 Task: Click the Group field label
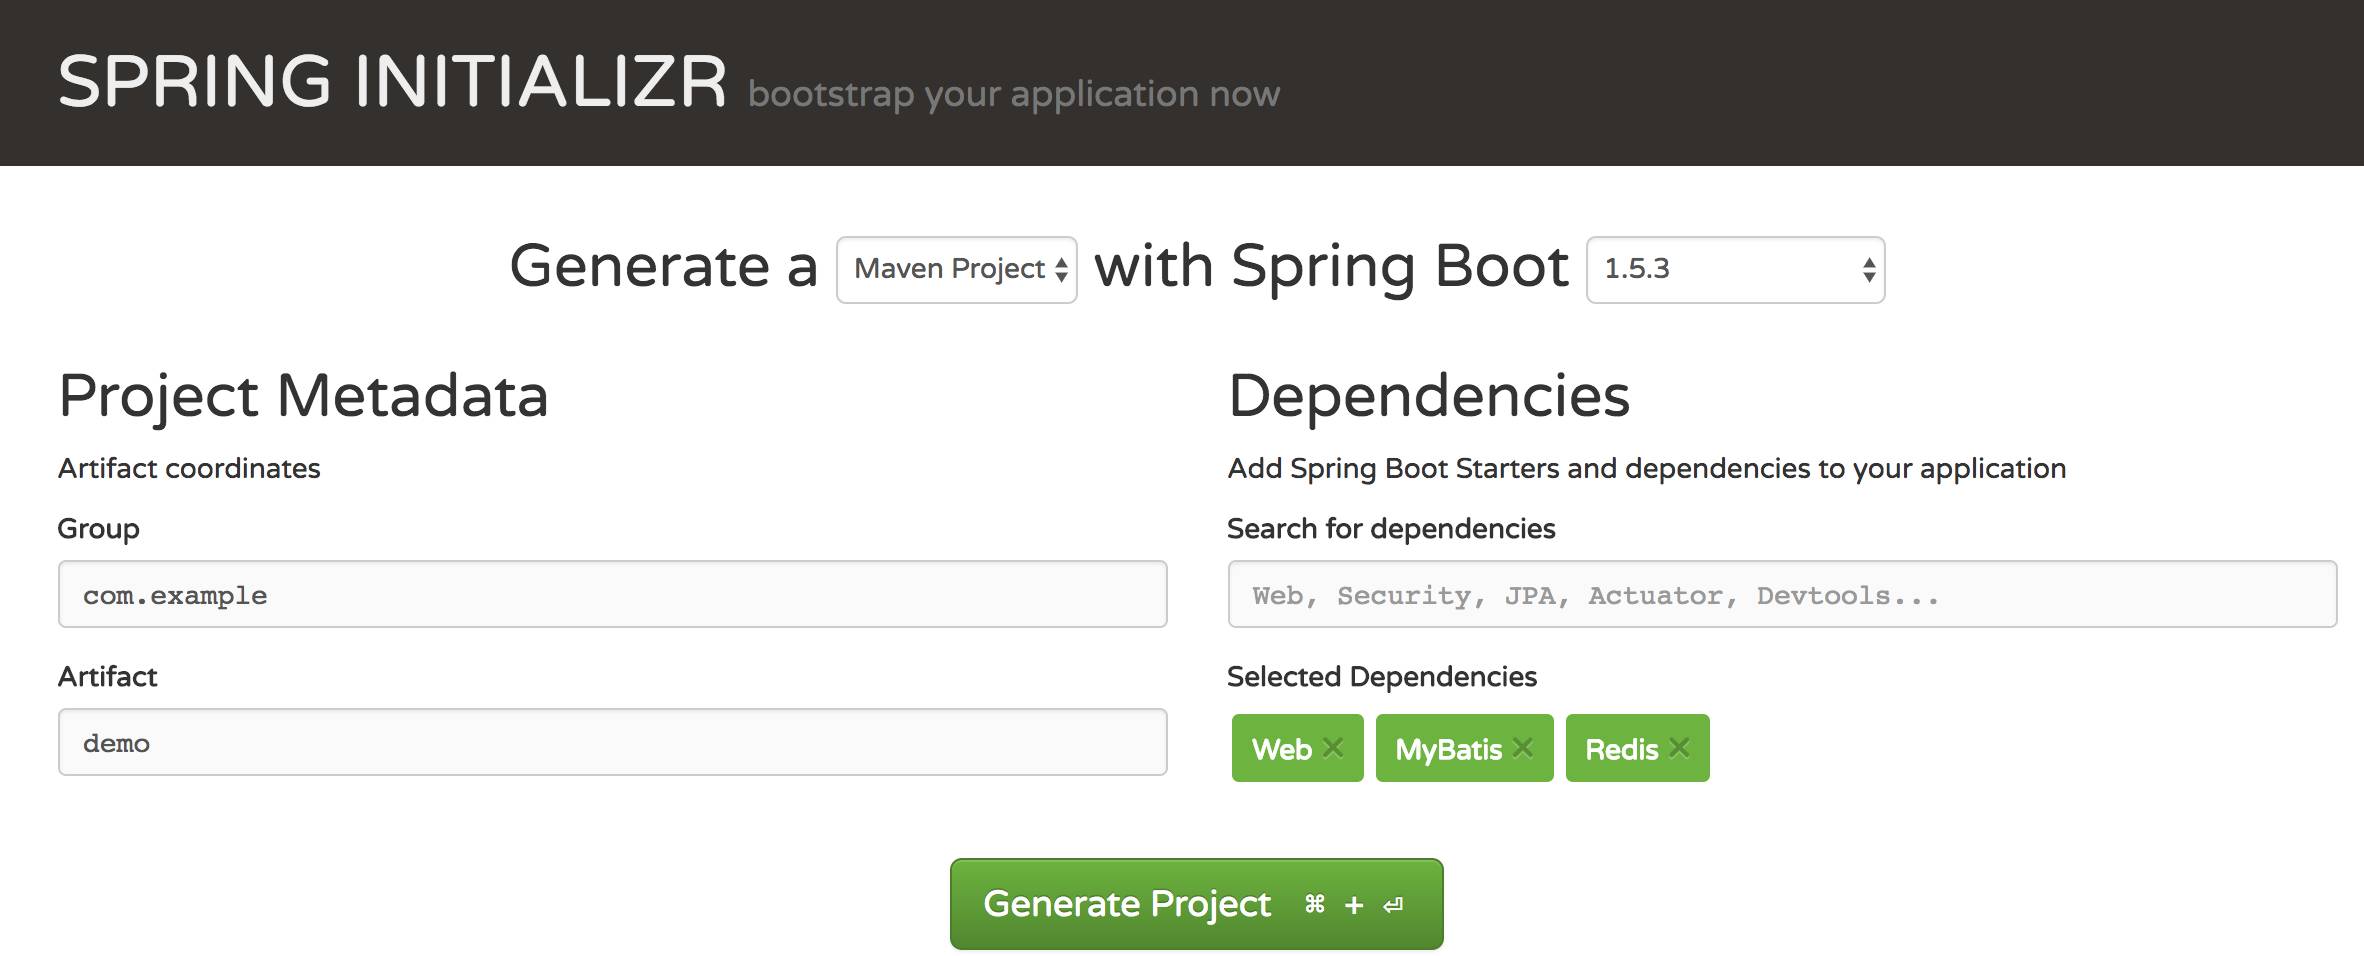98,529
